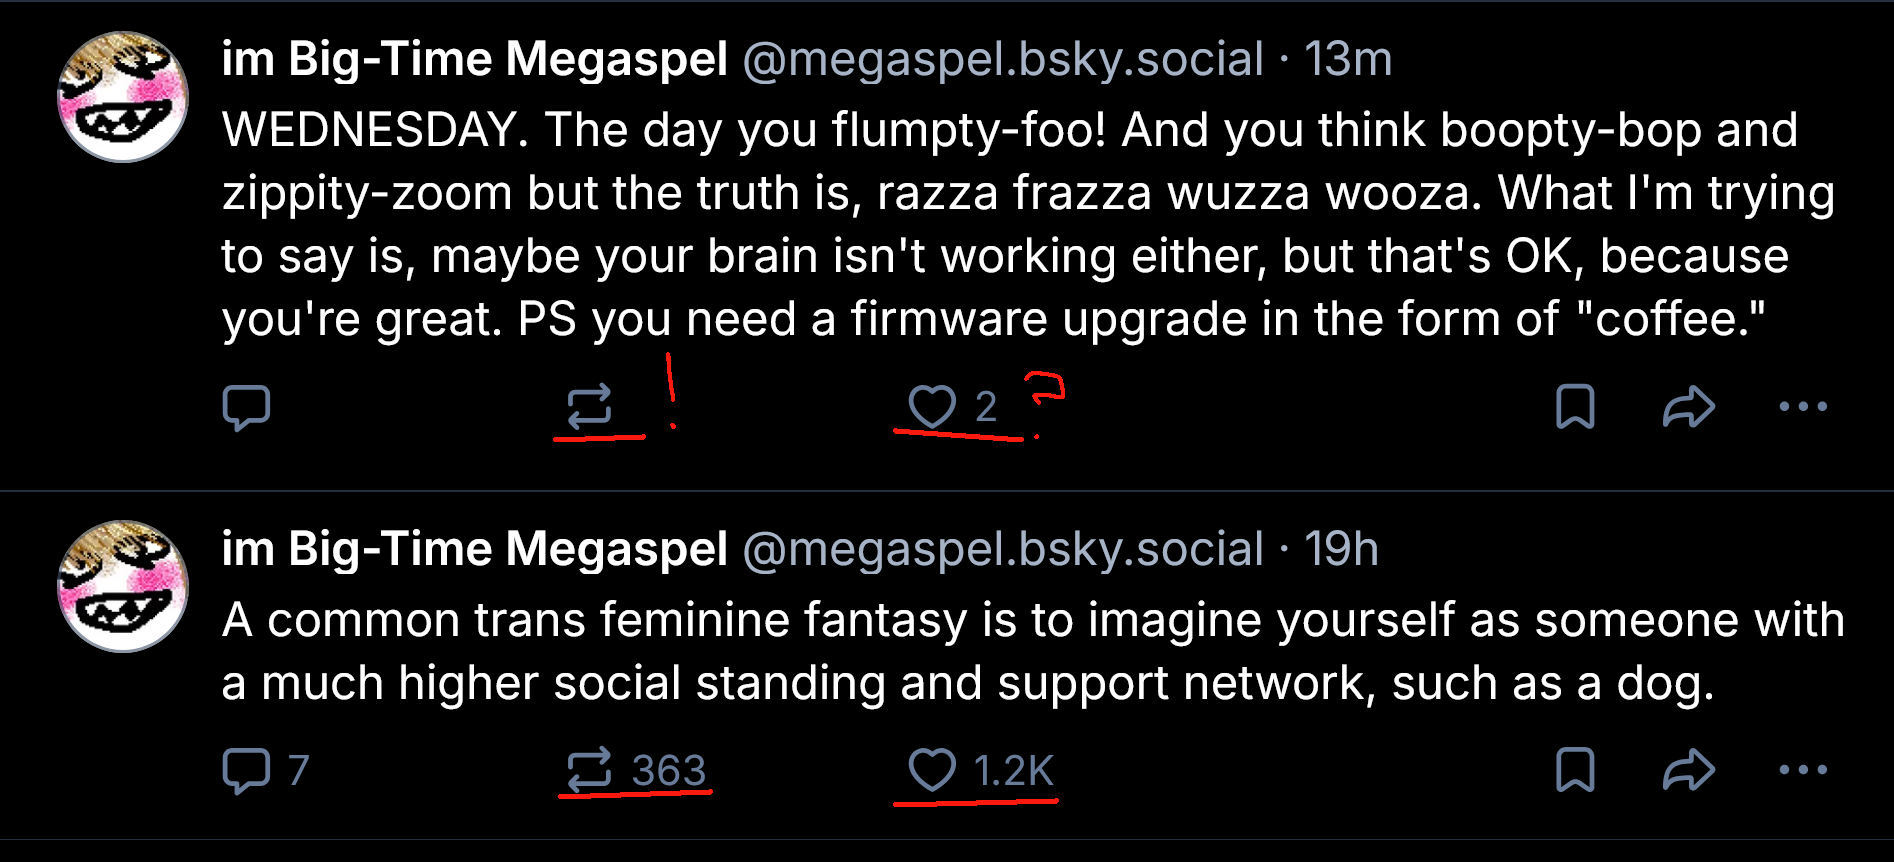The height and width of the screenshot is (862, 1894).
Task: Open more options on the 19h post
Action: coord(1803,770)
